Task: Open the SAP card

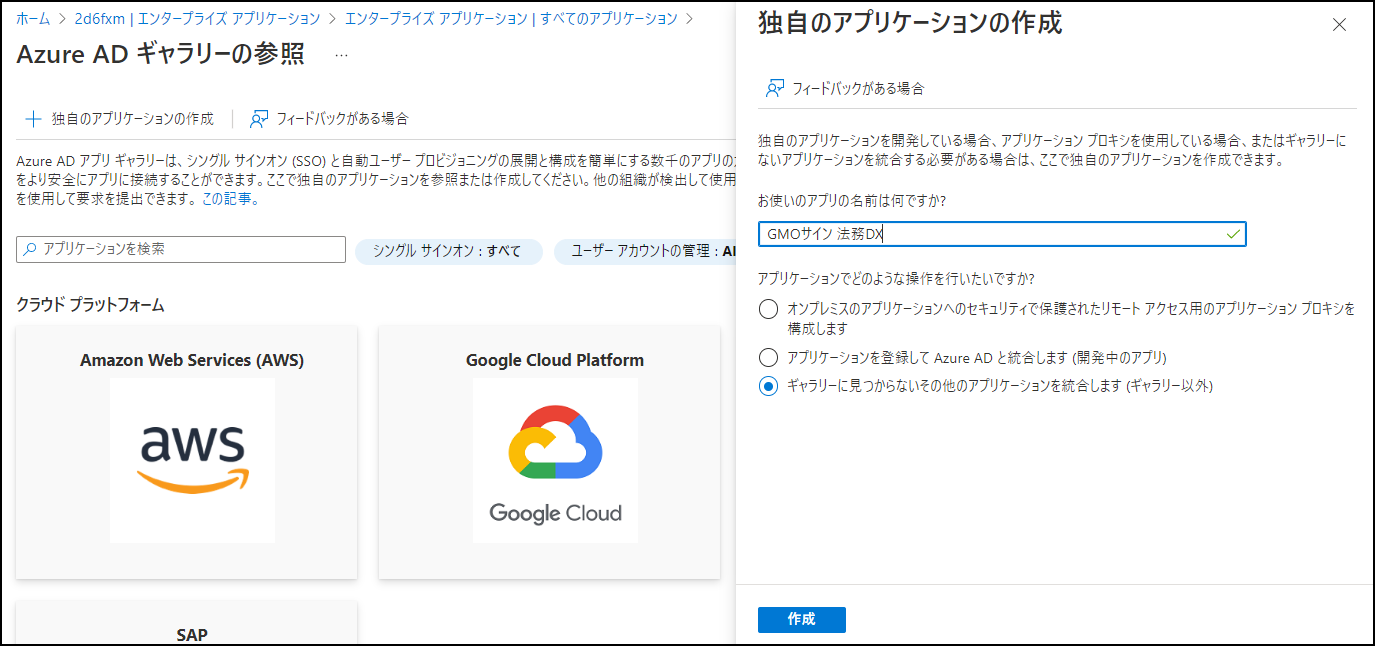Action: (186, 623)
